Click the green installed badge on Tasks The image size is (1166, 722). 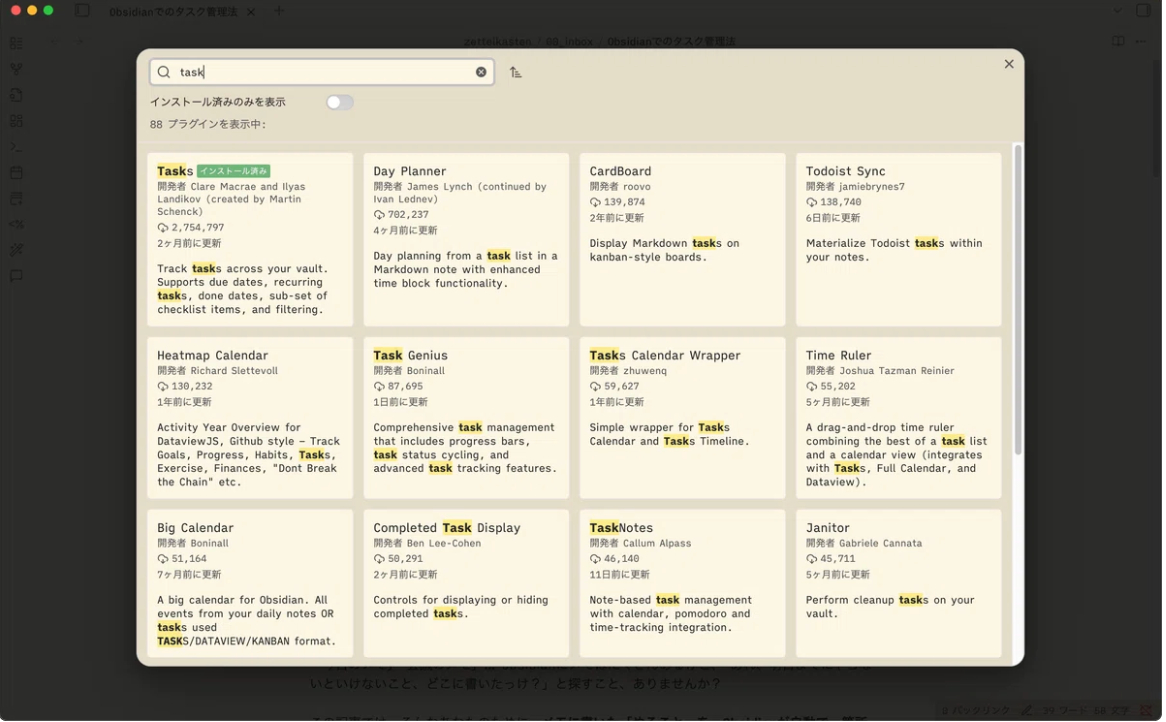point(233,171)
